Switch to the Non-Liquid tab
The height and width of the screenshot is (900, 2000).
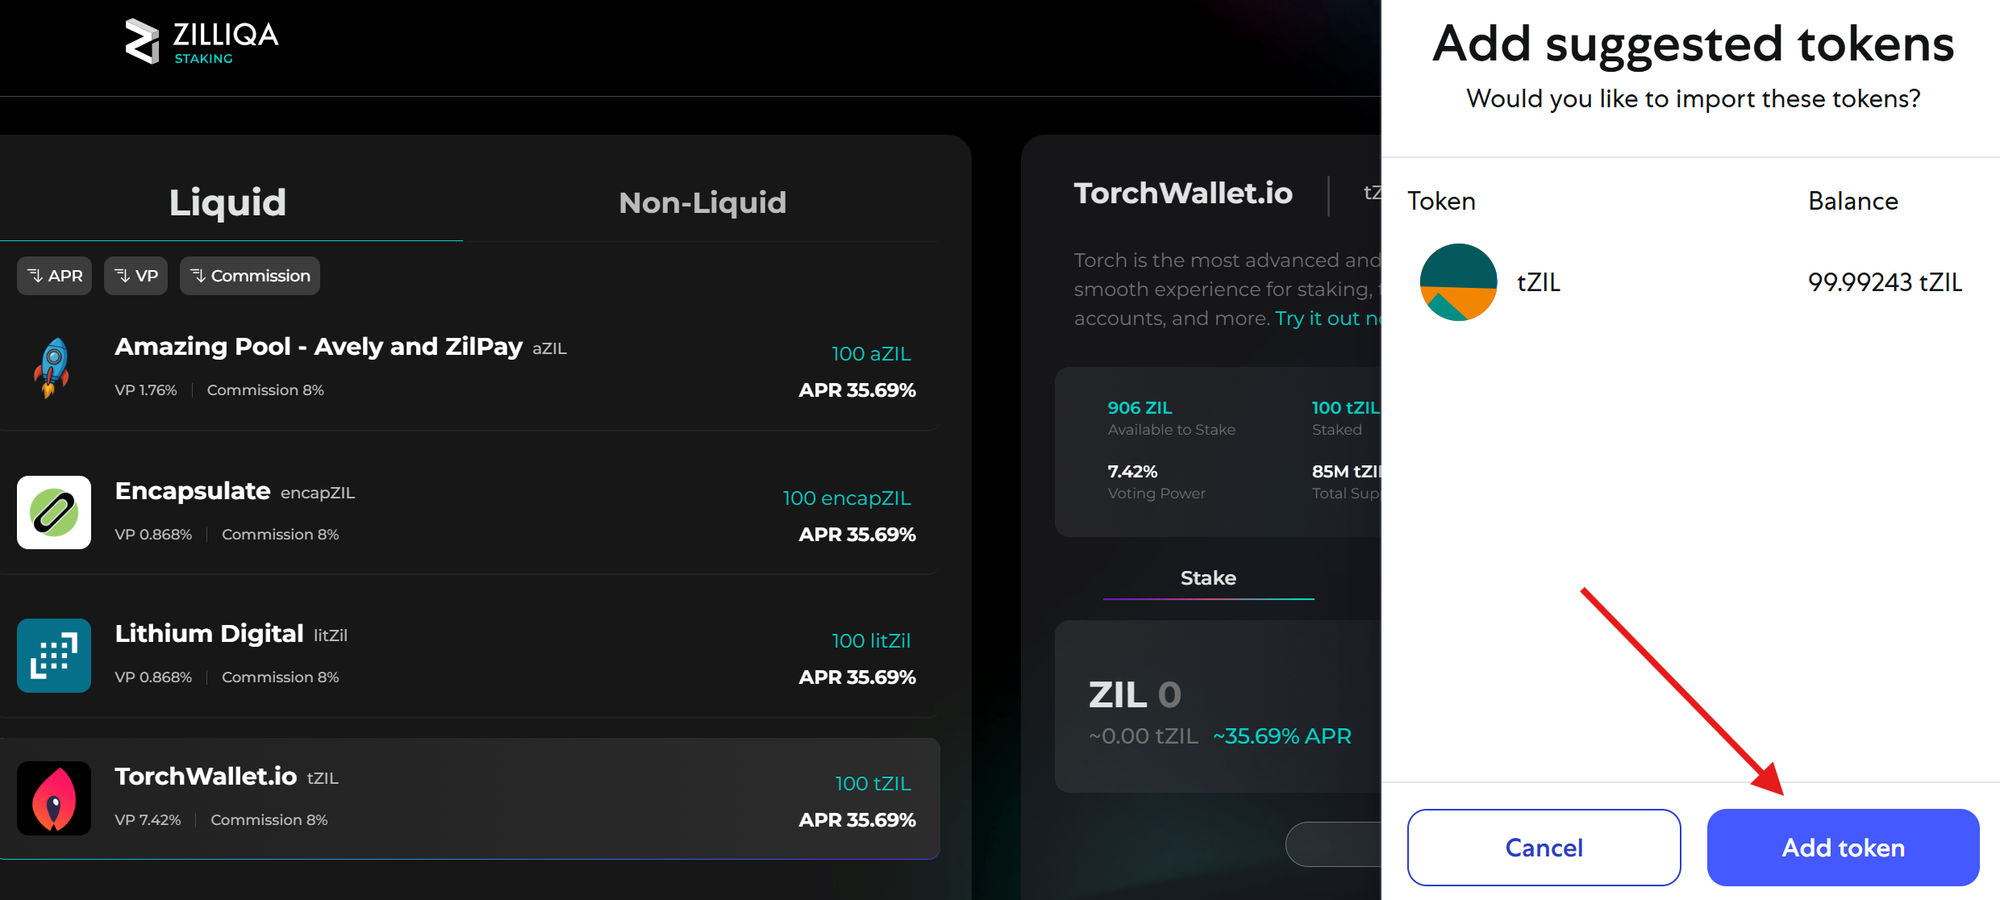pyautogui.click(x=702, y=202)
